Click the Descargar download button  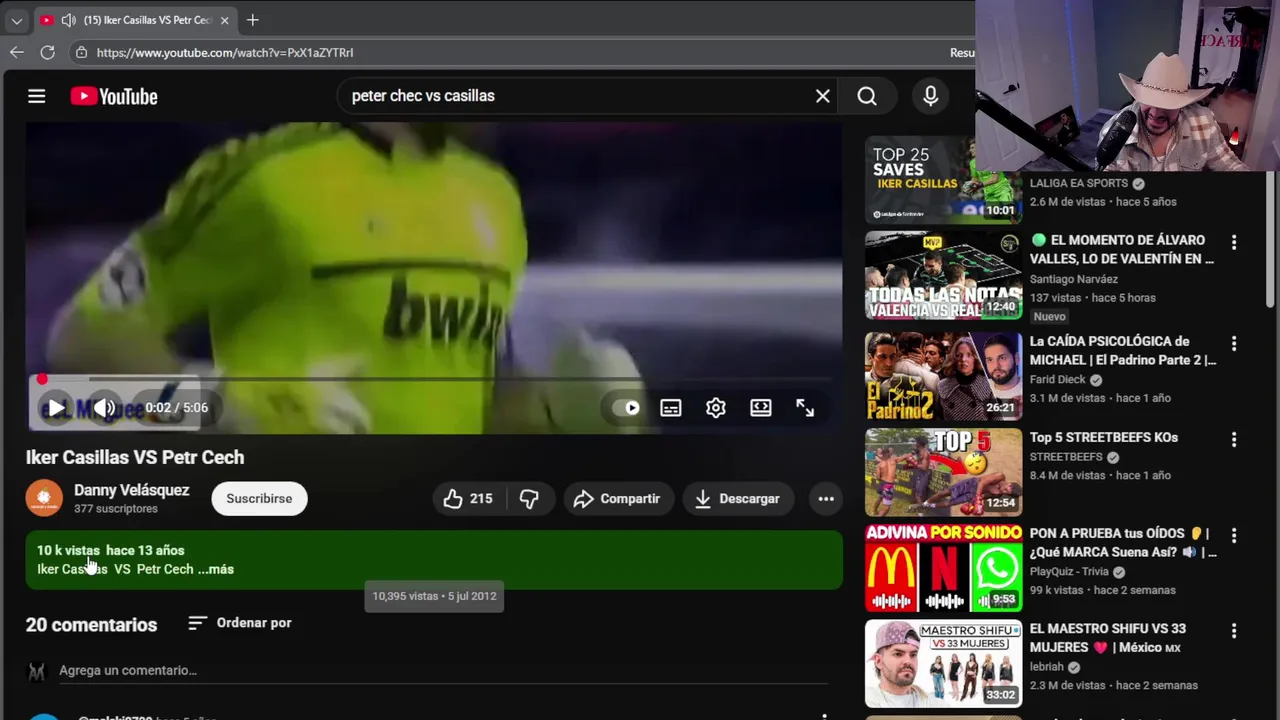click(x=738, y=498)
